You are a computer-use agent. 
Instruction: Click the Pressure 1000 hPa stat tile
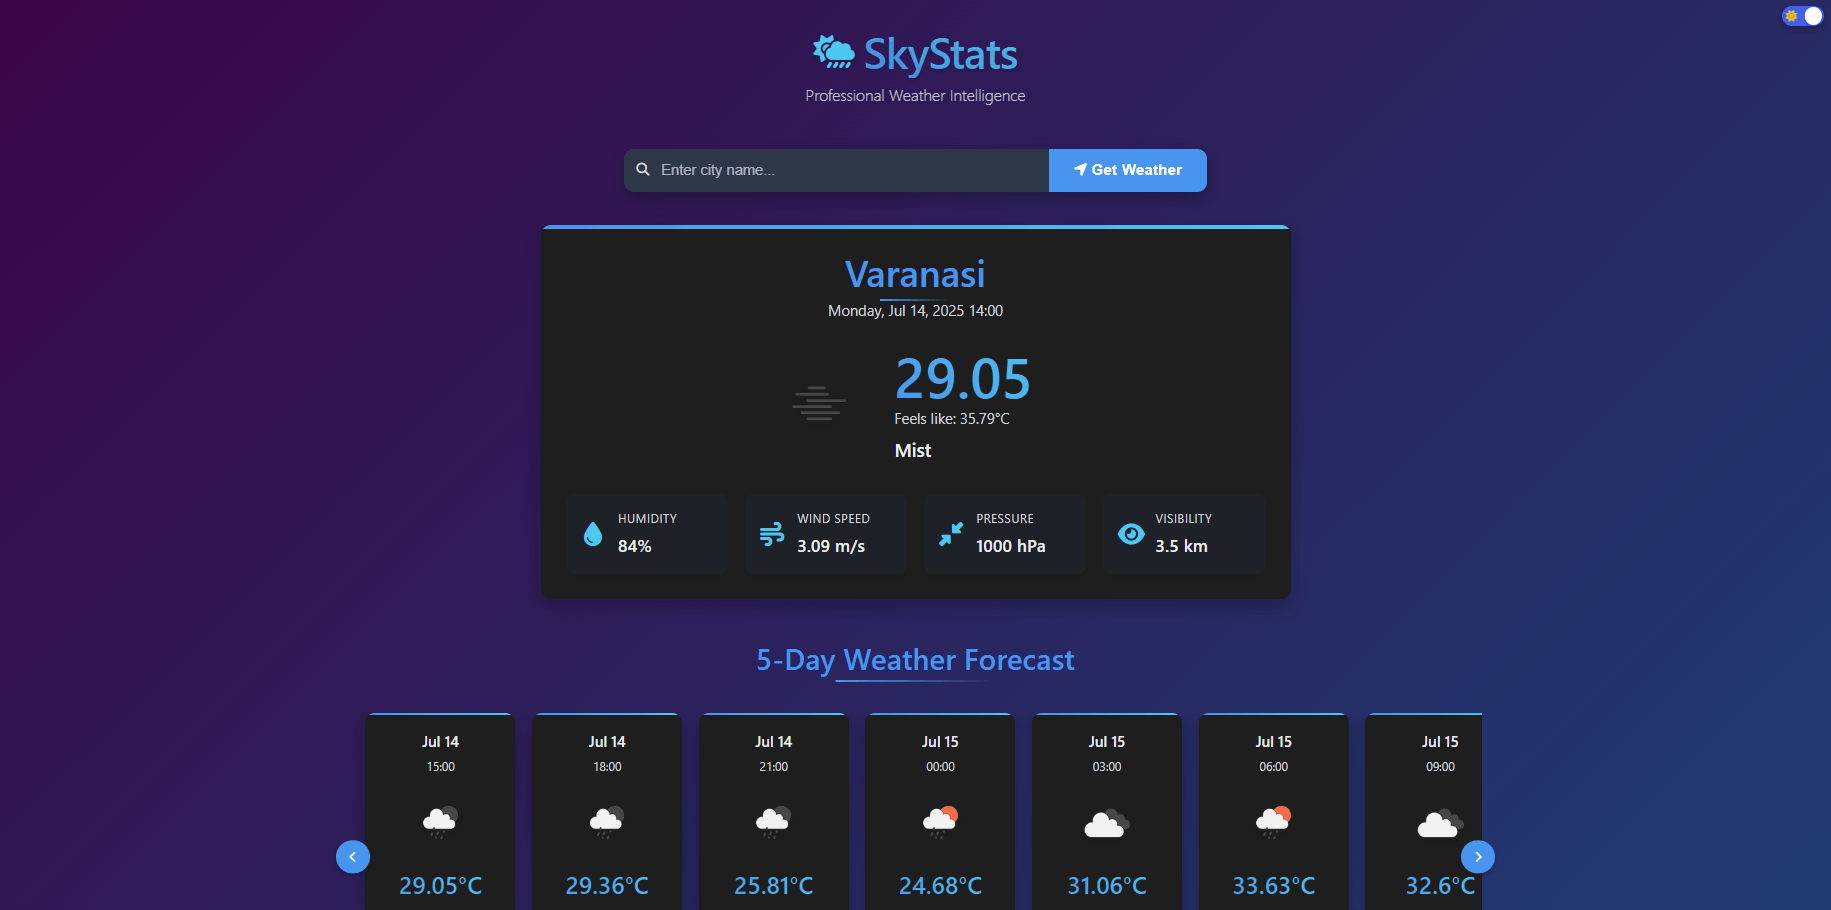[x=1005, y=534]
